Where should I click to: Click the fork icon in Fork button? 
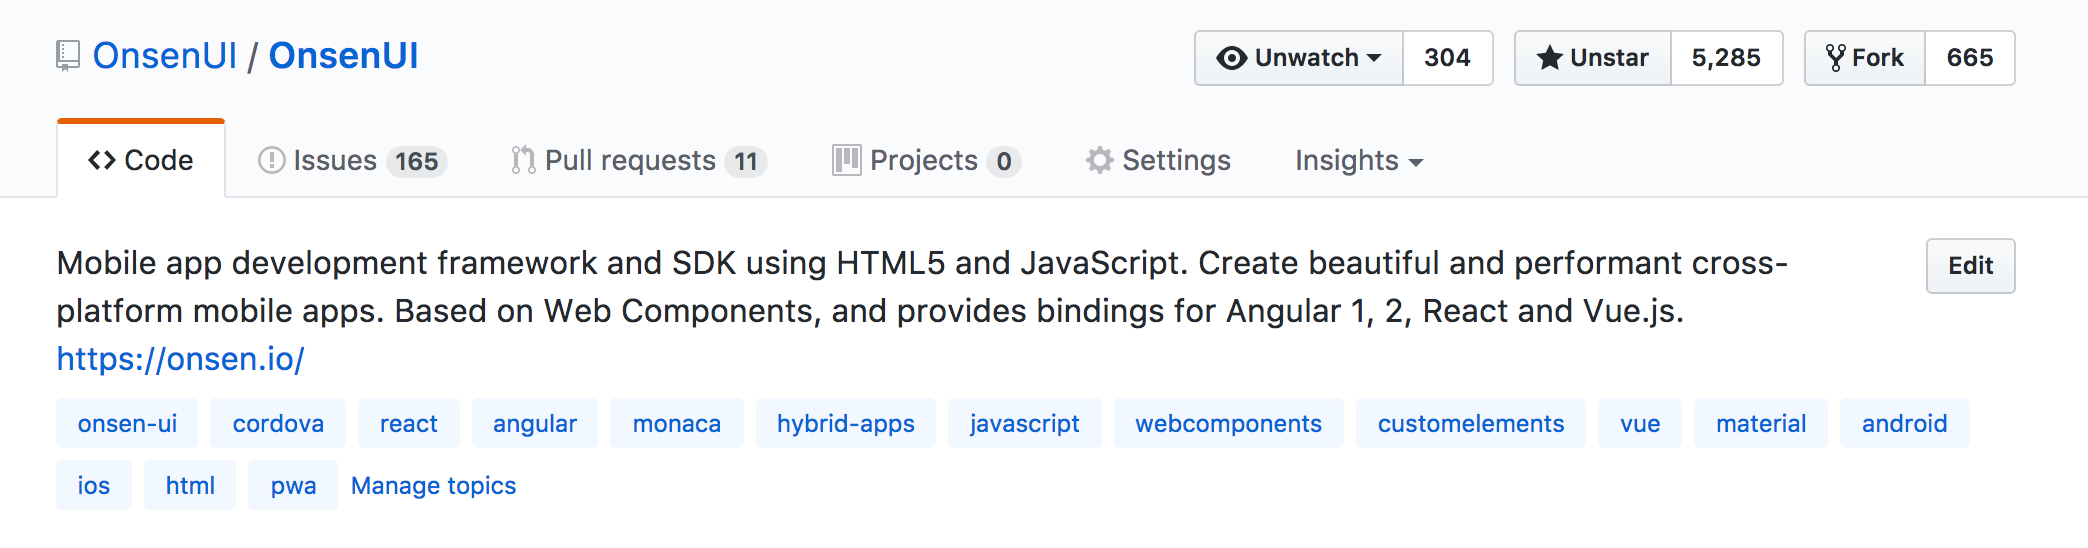pos(1835,58)
